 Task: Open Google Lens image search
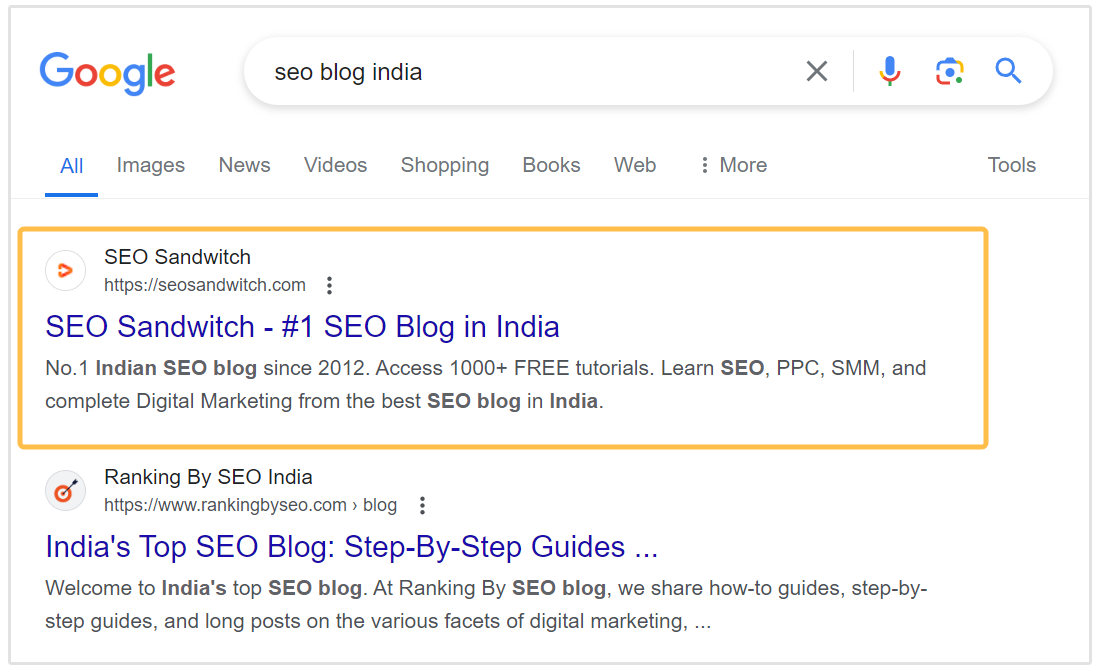(x=949, y=71)
